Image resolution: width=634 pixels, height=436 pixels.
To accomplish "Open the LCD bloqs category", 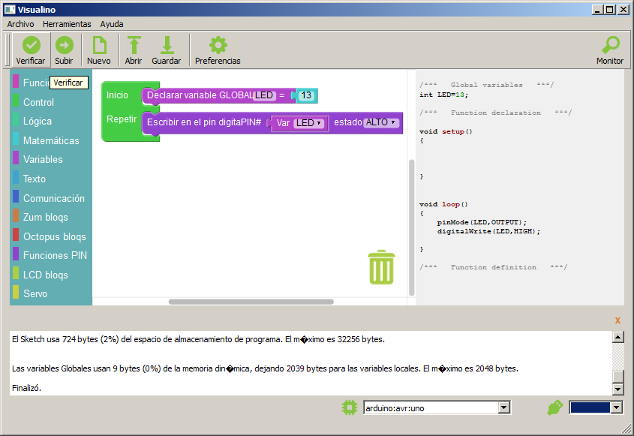I will click(45, 275).
